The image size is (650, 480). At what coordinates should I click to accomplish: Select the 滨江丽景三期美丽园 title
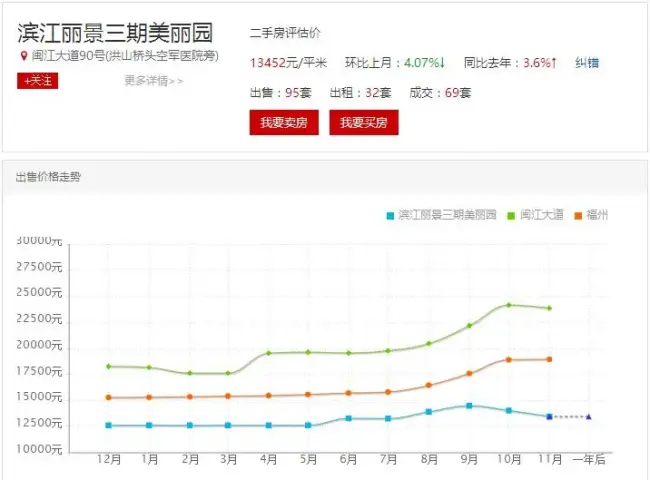pyautogui.click(x=115, y=33)
